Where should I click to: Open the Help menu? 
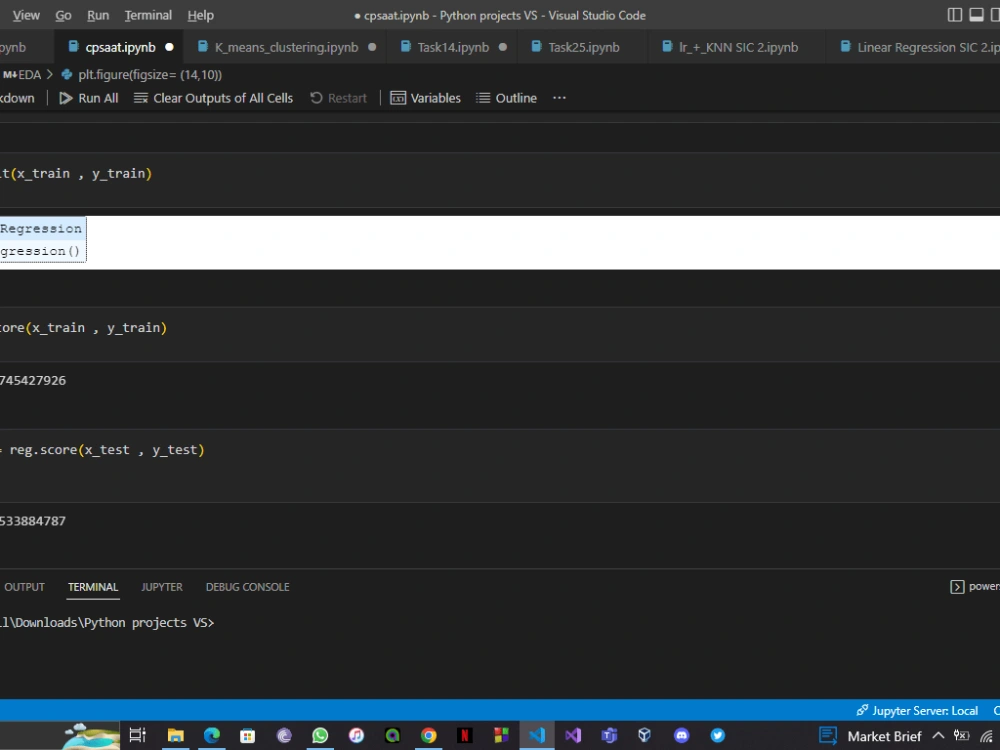200,15
